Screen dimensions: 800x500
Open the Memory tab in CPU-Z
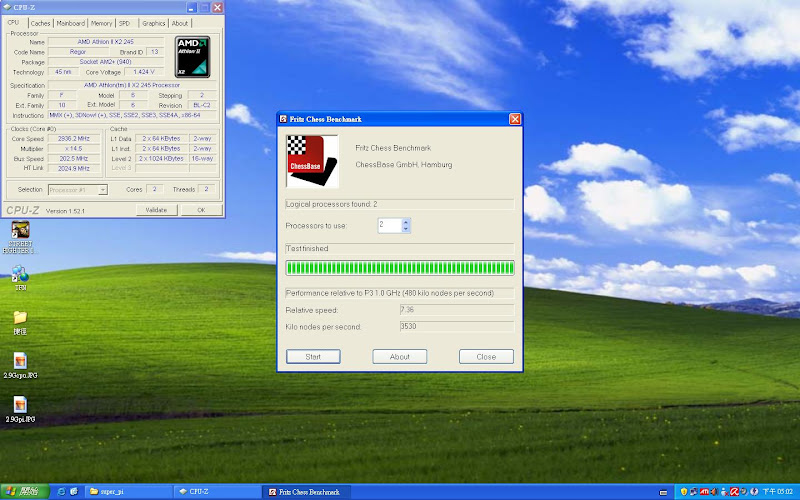[101, 23]
